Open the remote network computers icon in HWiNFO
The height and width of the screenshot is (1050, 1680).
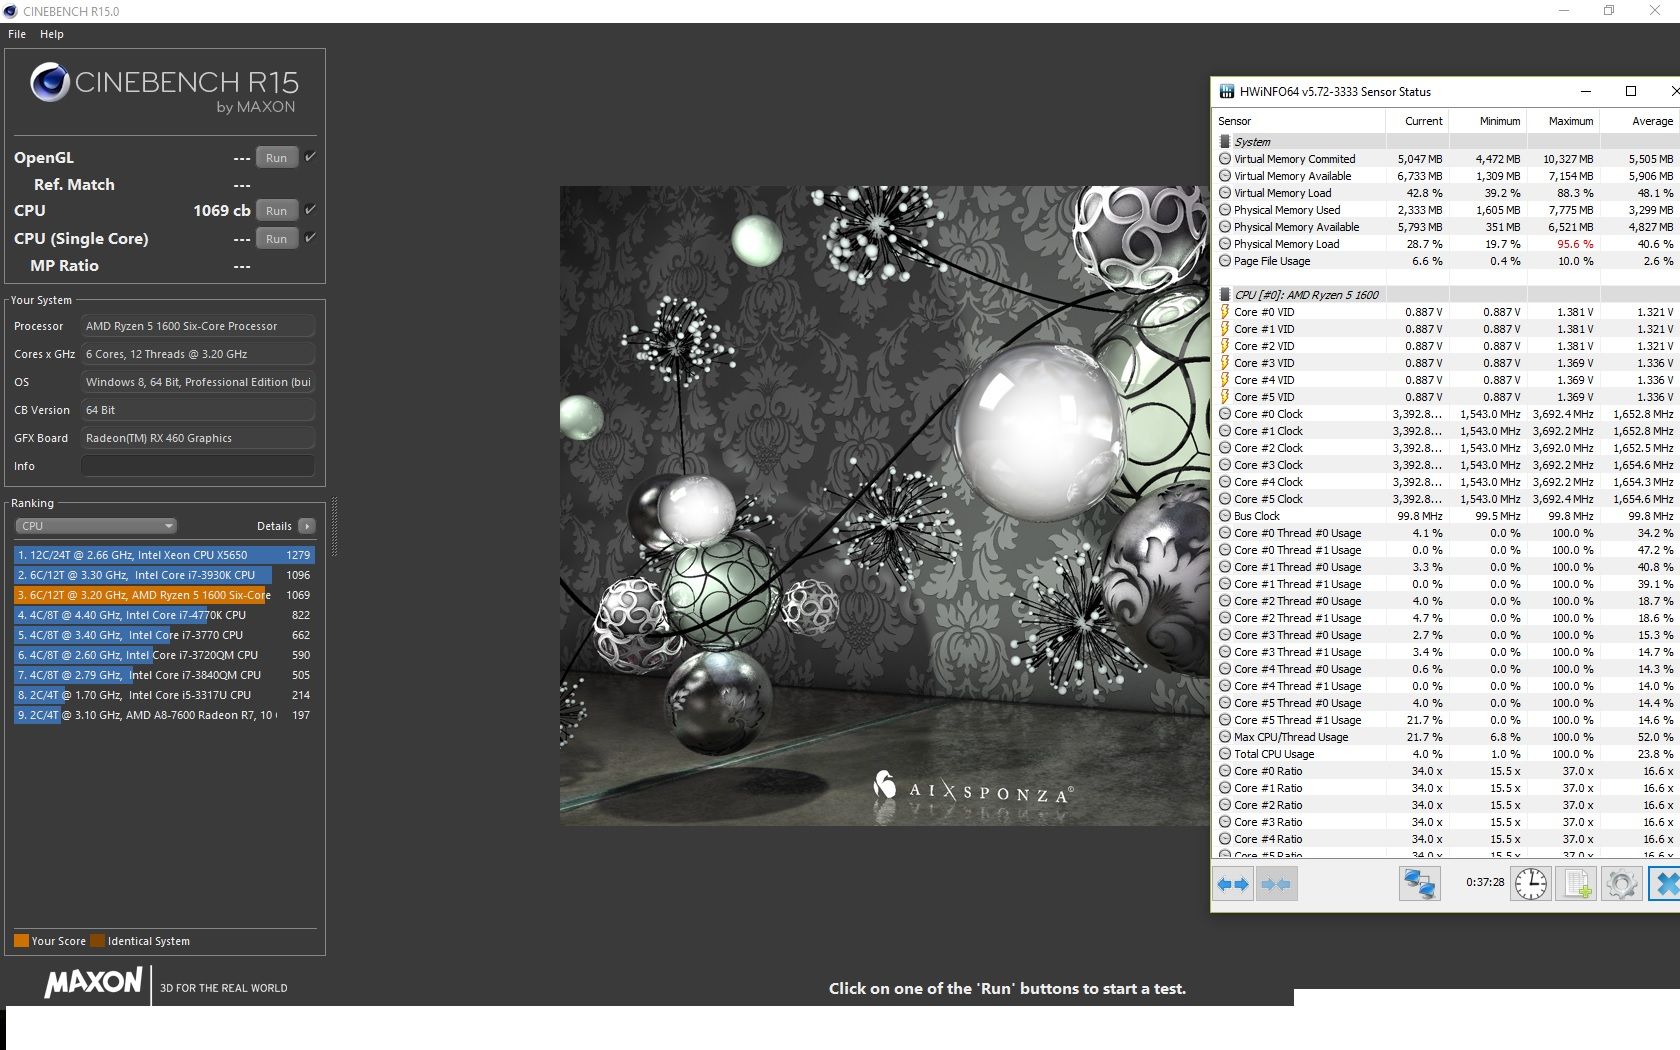(1419, 884)
